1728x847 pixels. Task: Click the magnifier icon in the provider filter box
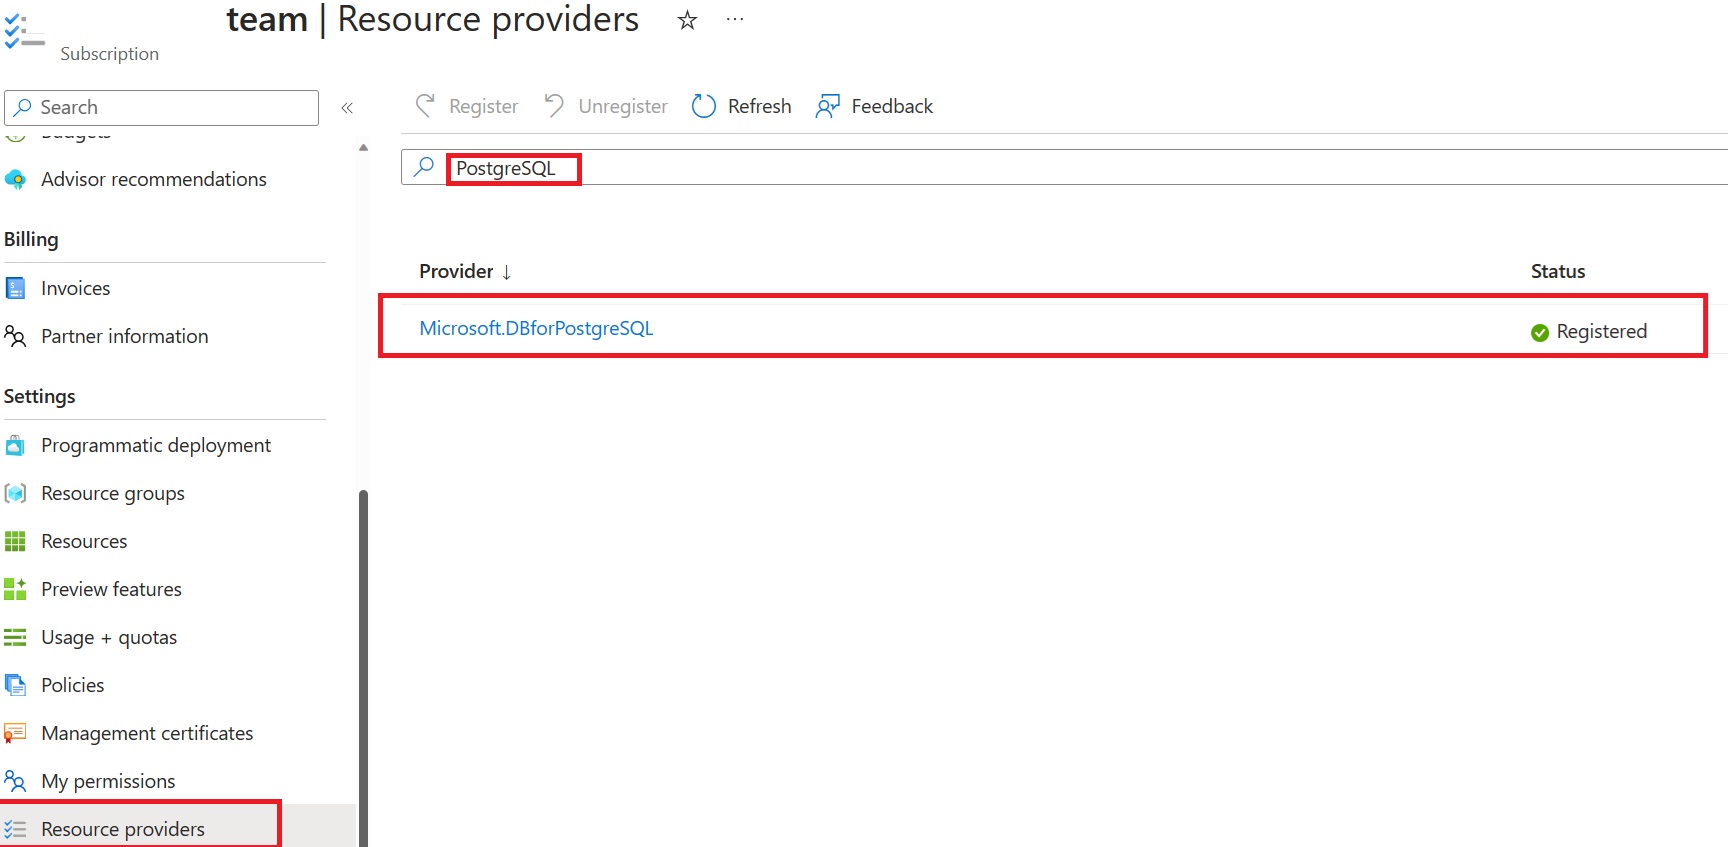424,167
